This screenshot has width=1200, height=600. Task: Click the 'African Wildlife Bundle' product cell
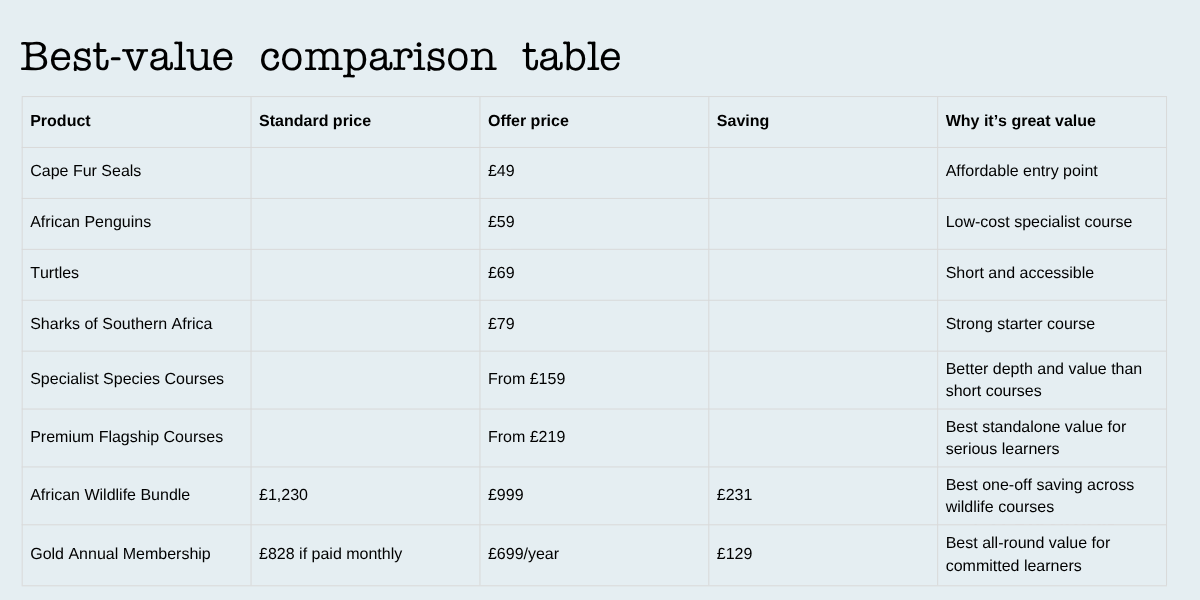(x=110, y=495)
